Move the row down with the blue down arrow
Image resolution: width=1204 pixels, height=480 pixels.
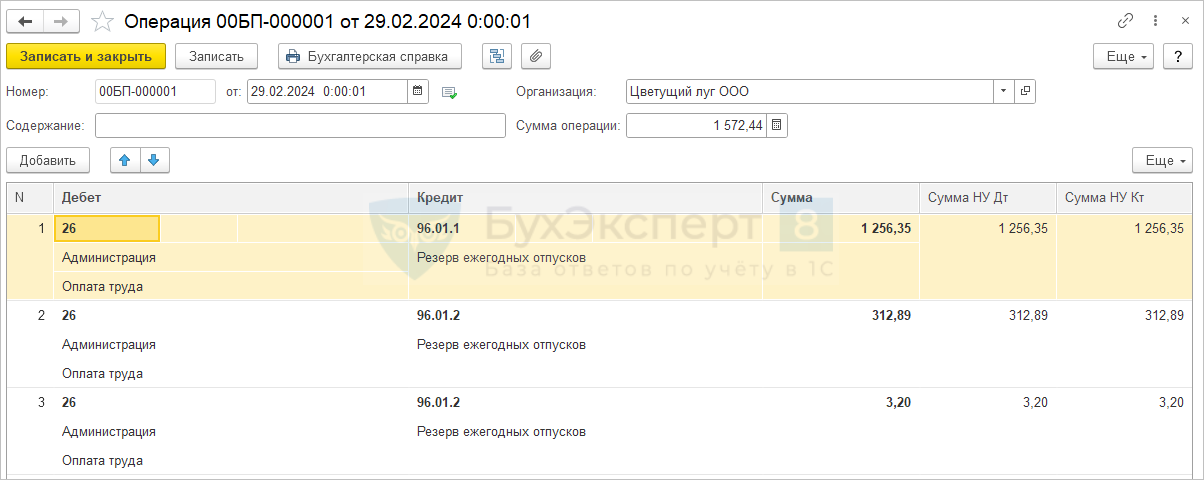[x=155, y=160]
